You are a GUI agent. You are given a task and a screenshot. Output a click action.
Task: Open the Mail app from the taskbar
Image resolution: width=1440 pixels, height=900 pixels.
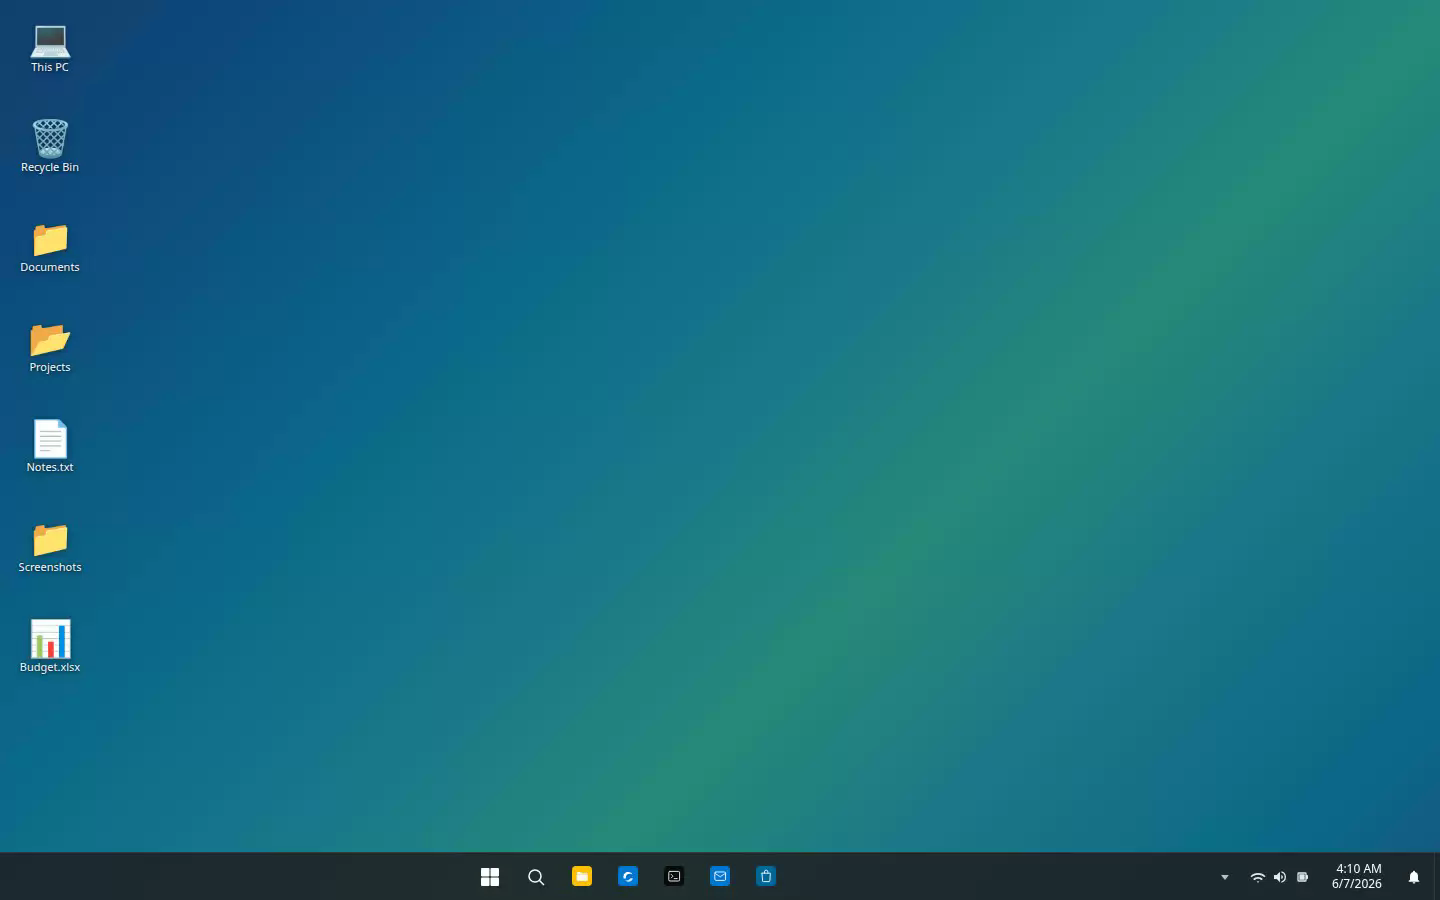720,877
